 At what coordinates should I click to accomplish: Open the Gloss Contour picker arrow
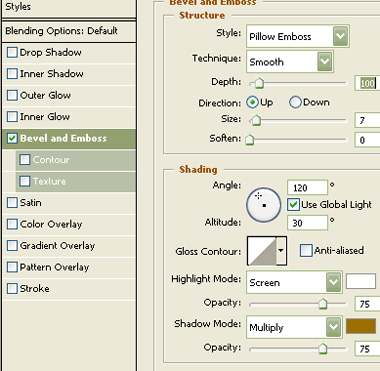pos(281,251)
